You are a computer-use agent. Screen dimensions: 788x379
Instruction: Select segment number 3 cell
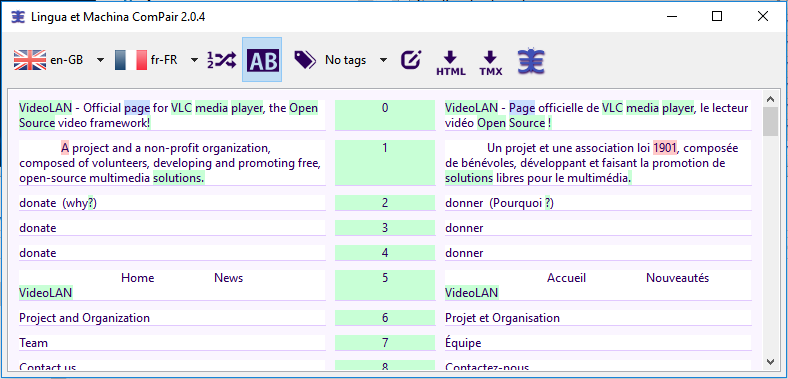[x=385, y=228]
